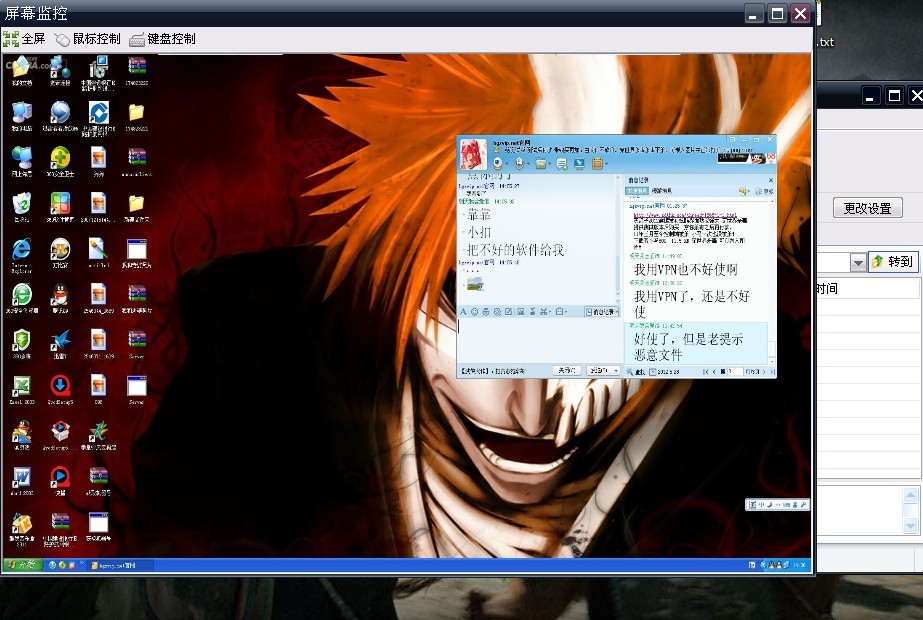Click the 关闭 close button in chat

click(x=567, y=370)
